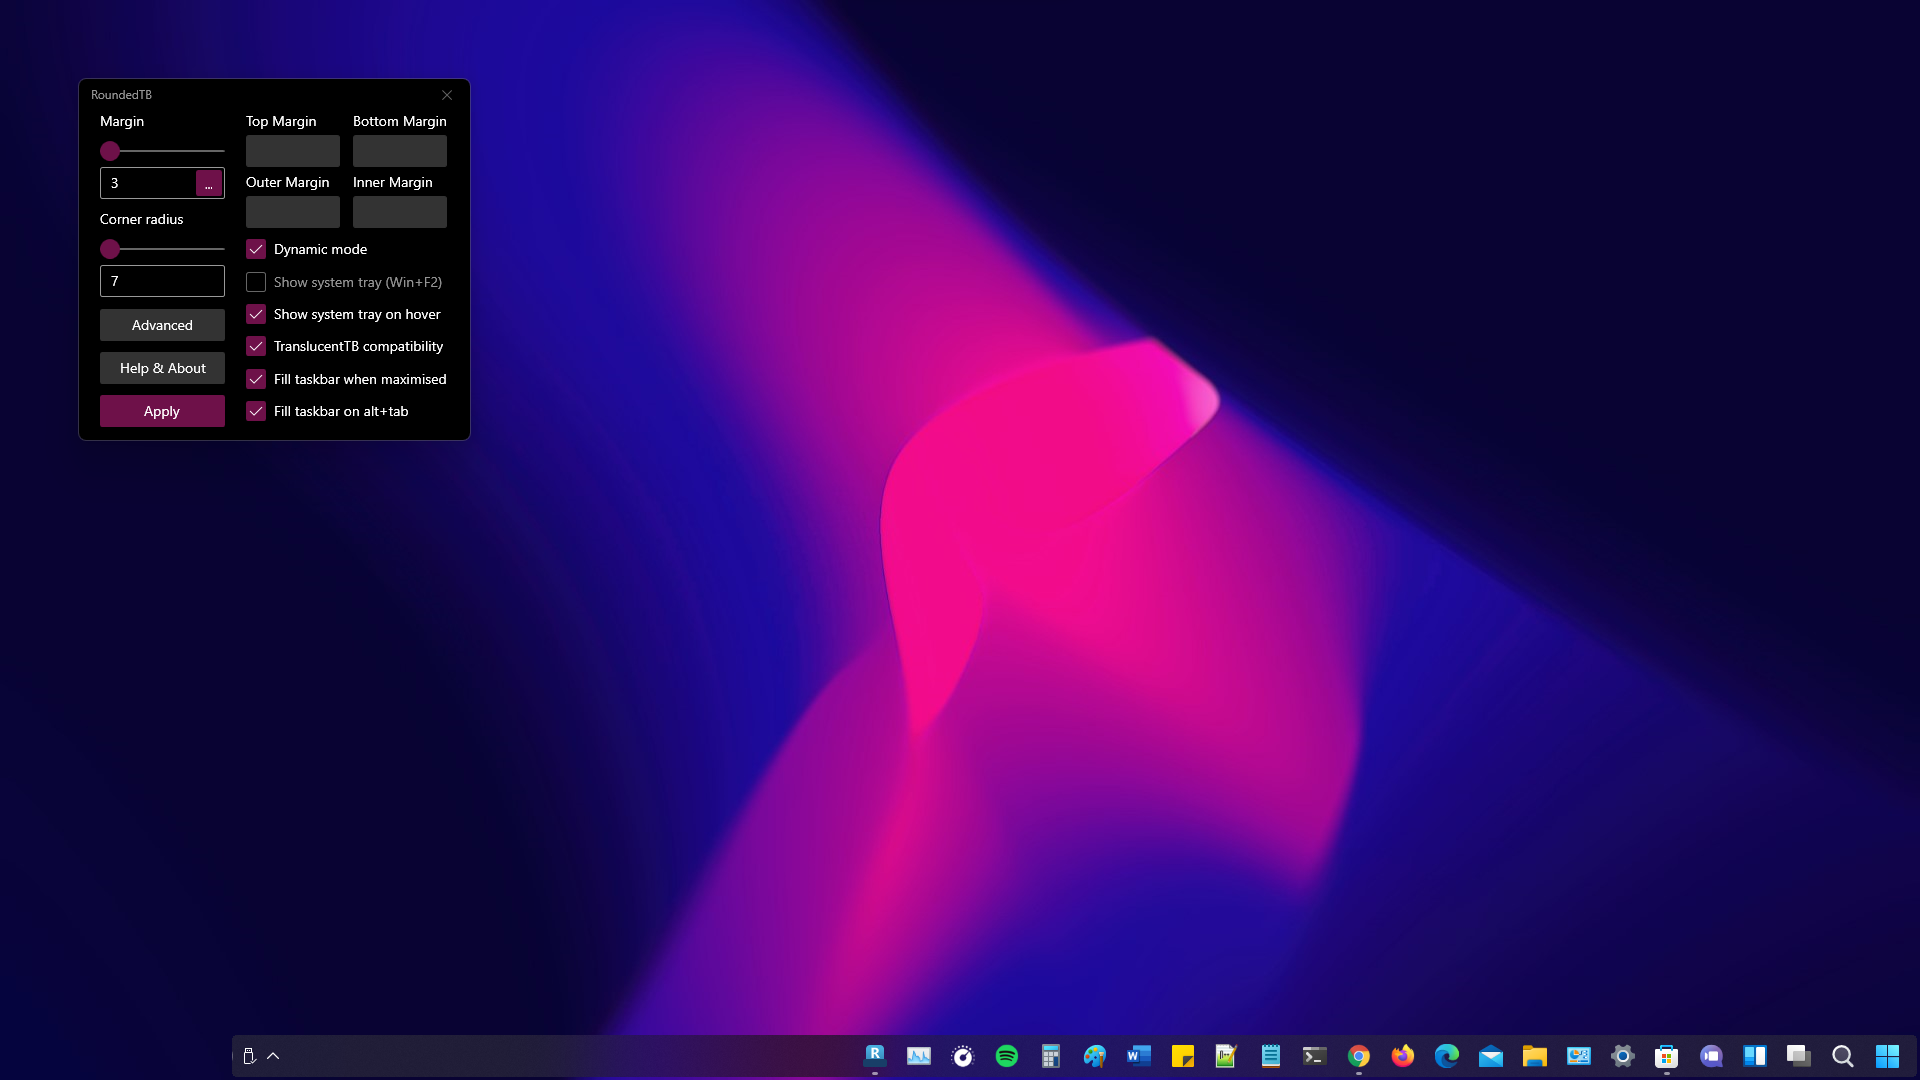The width and height of the screenshot is (1920, 1080).
Task: Toggle Fill taskbar on alt+tab
Action: point(256,411)
